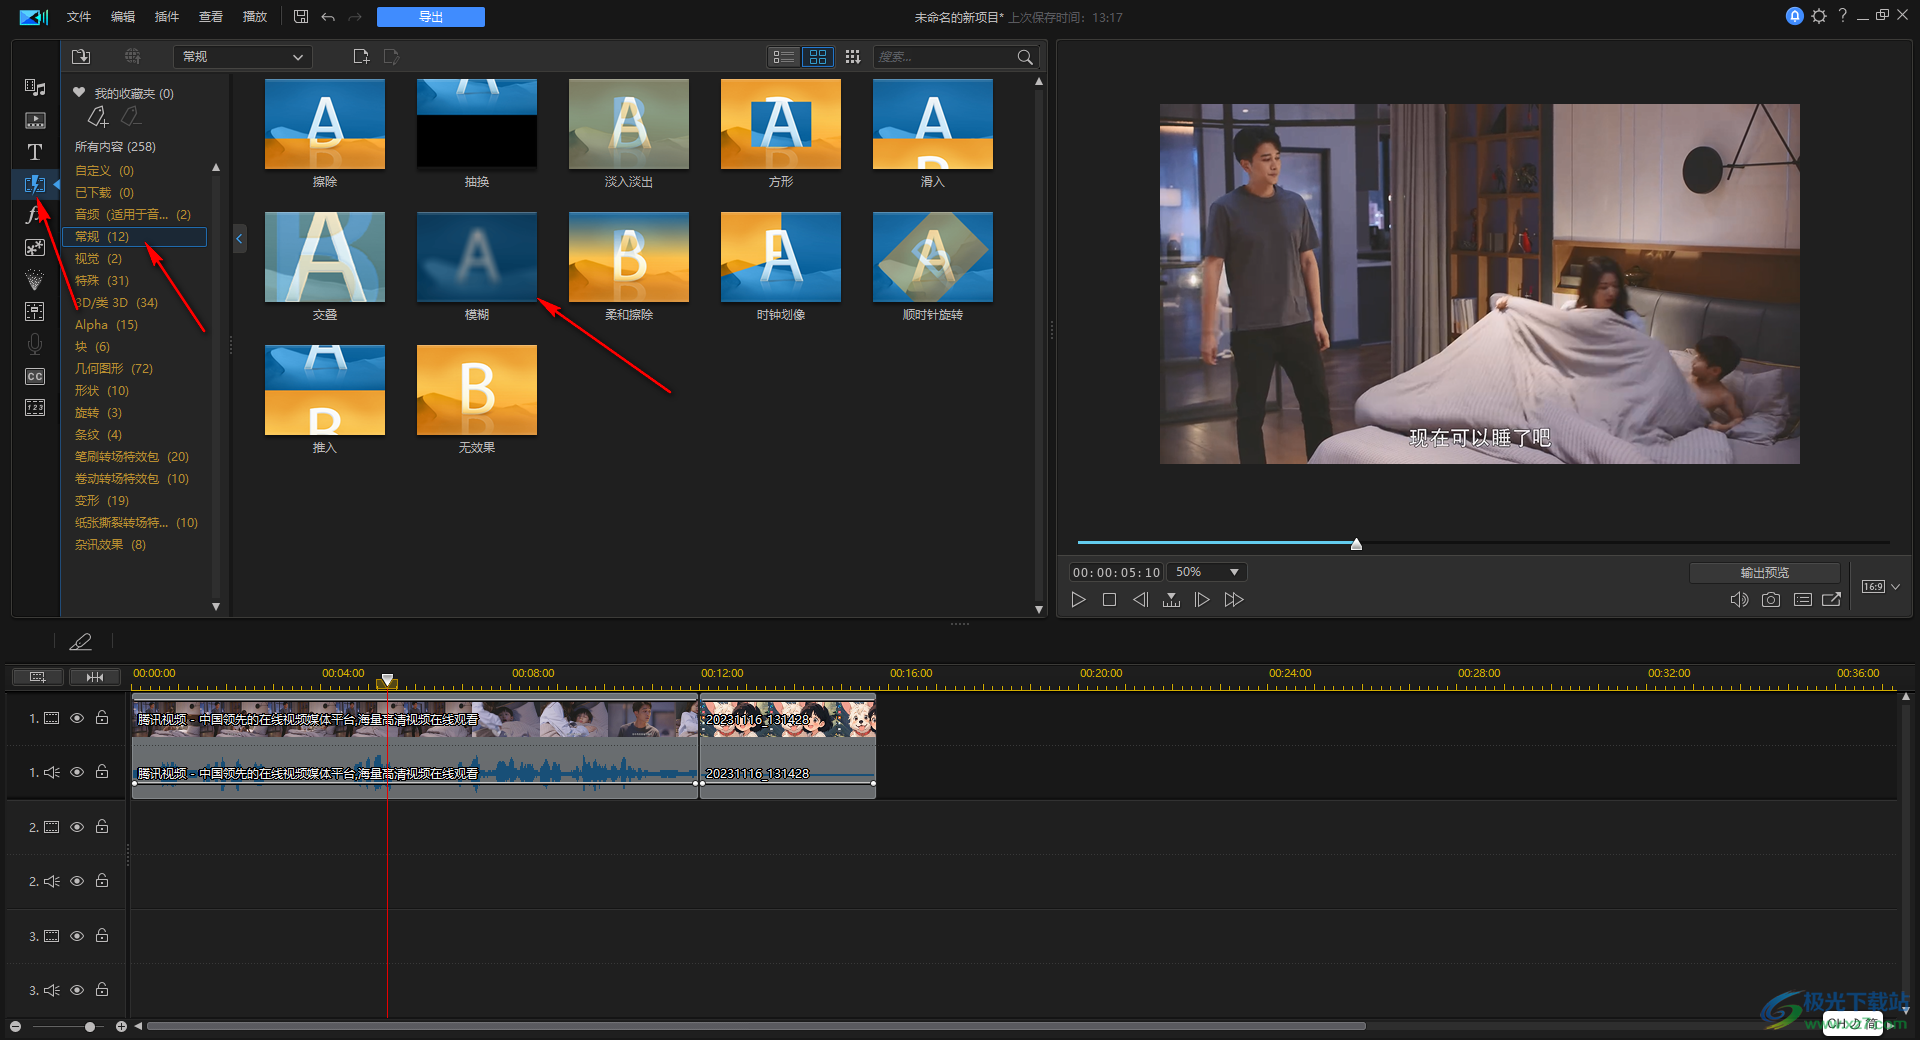Open the subtitle CC room icon
Screen dimensions: 1920x1040
[35, 376]
